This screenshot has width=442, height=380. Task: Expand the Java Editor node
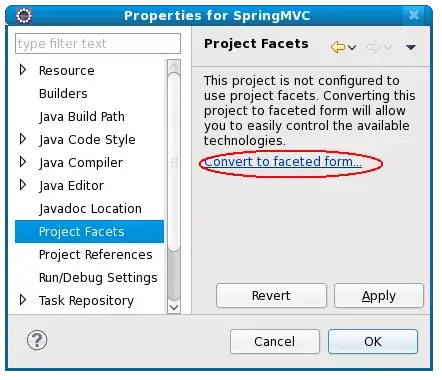(x=23, y=185)
